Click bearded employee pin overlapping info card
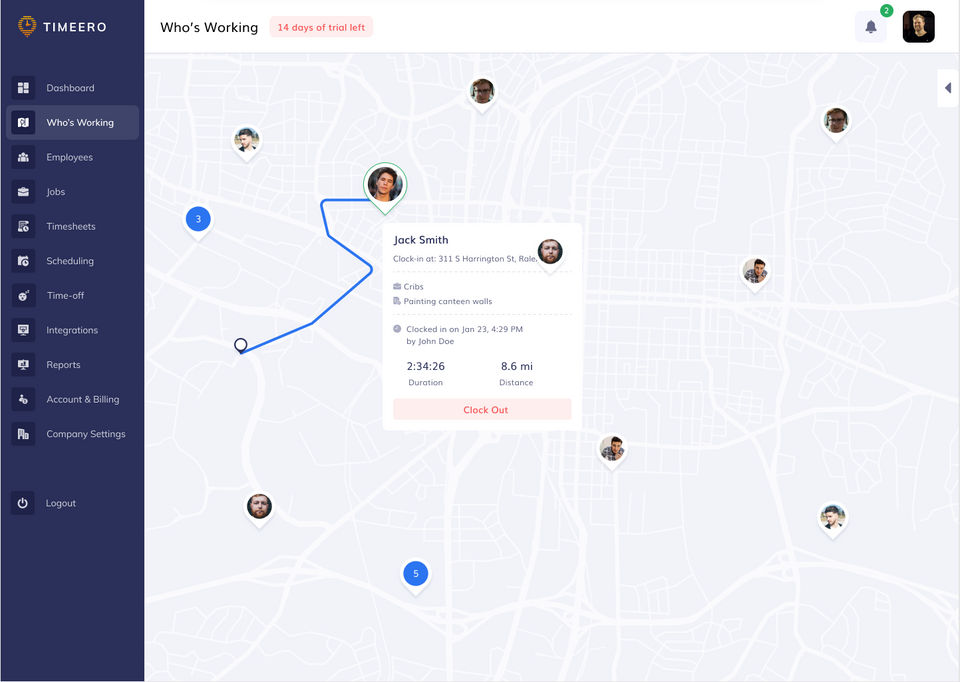Screen dimensions: 960x682 [x=550, y=253]
